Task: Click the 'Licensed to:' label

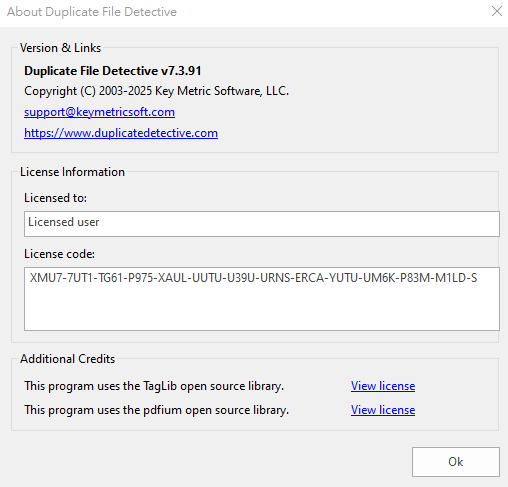Action: pyautogui.click(x=55, y=198)
